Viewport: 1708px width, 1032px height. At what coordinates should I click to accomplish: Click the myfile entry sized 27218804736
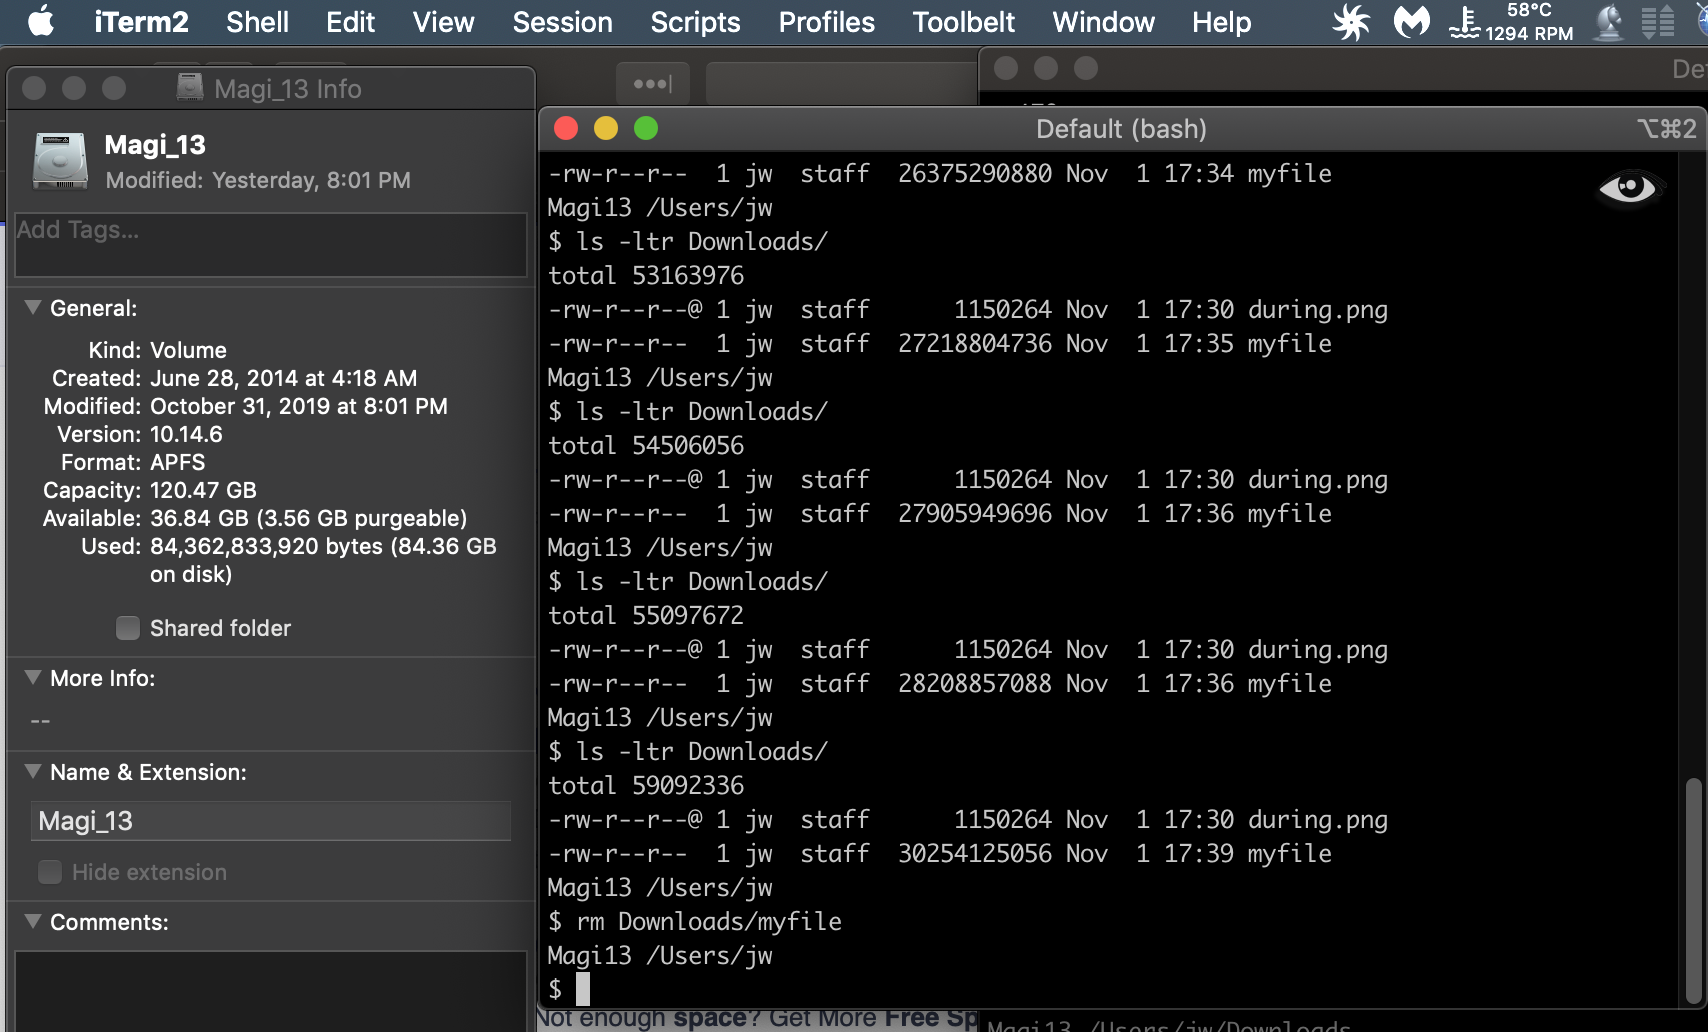click(x=940, y=343)
